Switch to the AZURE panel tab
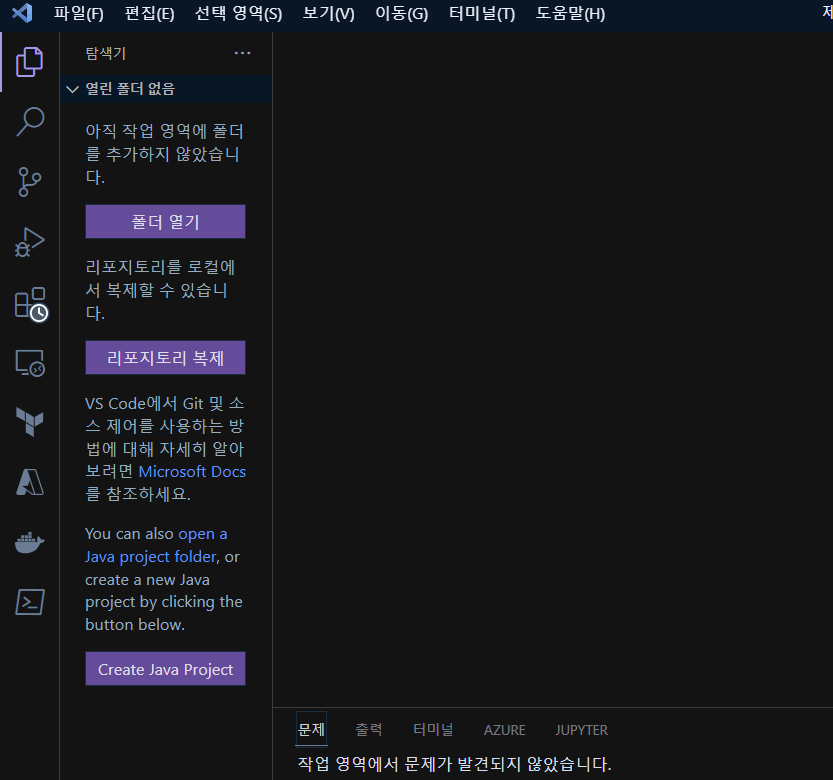Viewport: 833px width, 780px height. click(x=504, y=730)
